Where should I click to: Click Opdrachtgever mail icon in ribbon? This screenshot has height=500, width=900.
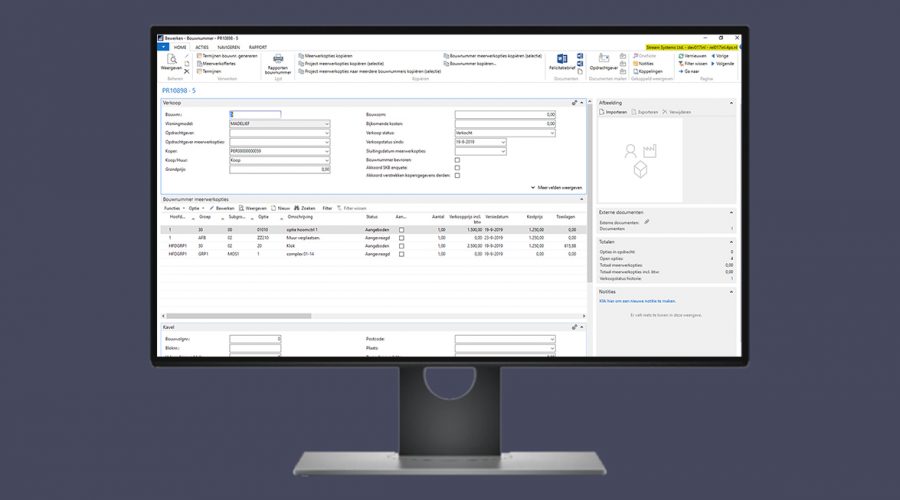(x=604, y=59)
